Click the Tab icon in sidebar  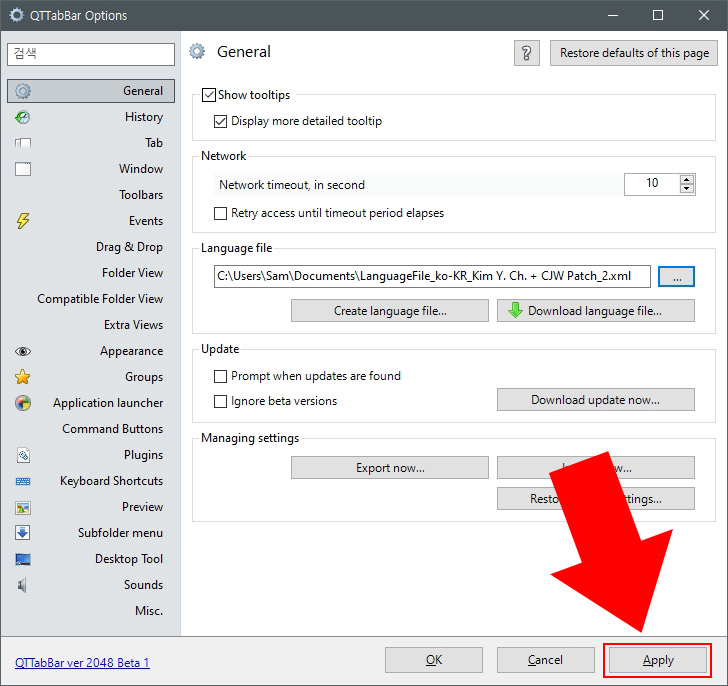tap(23, 143)
